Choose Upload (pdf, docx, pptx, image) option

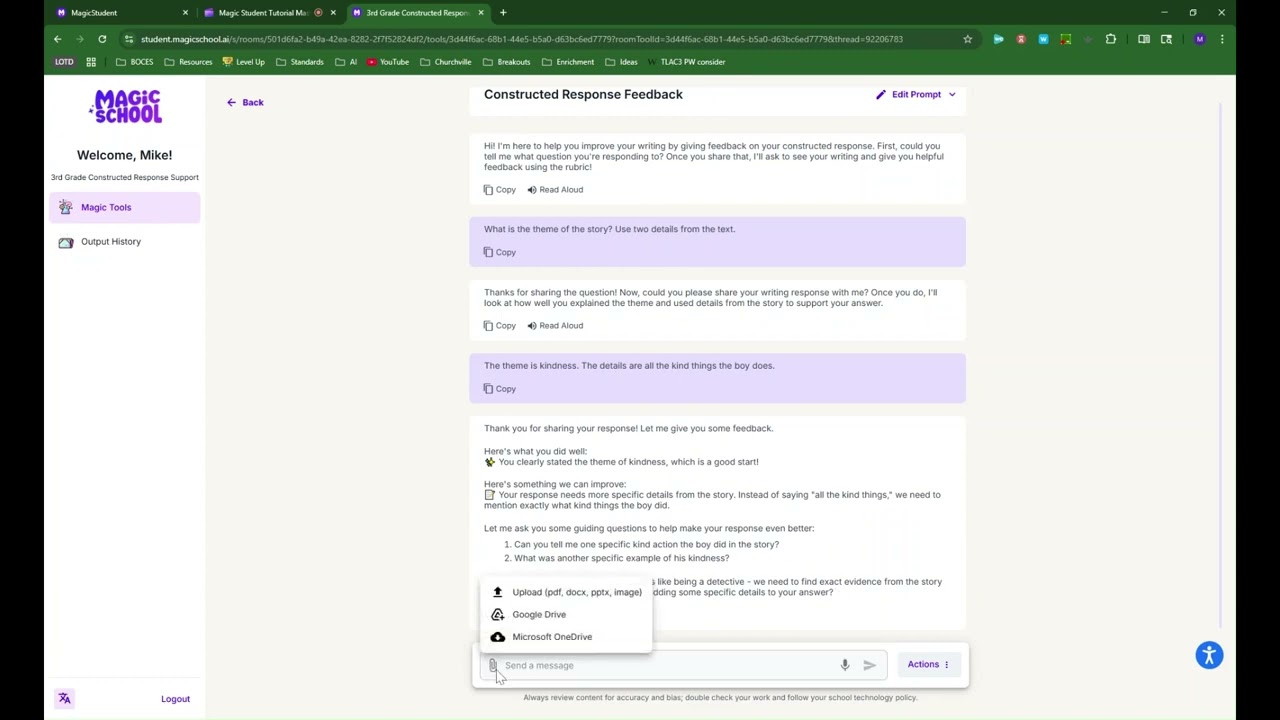pos(566,592)
